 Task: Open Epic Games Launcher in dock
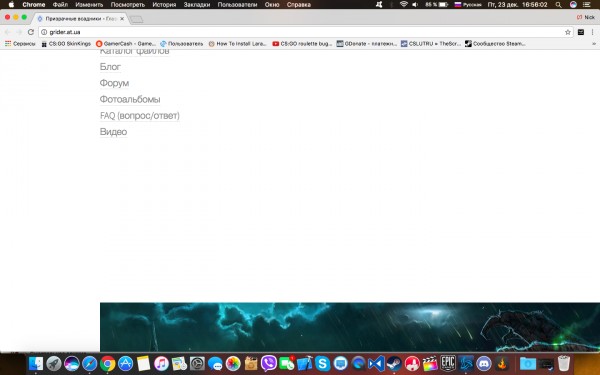coord(447,363)
